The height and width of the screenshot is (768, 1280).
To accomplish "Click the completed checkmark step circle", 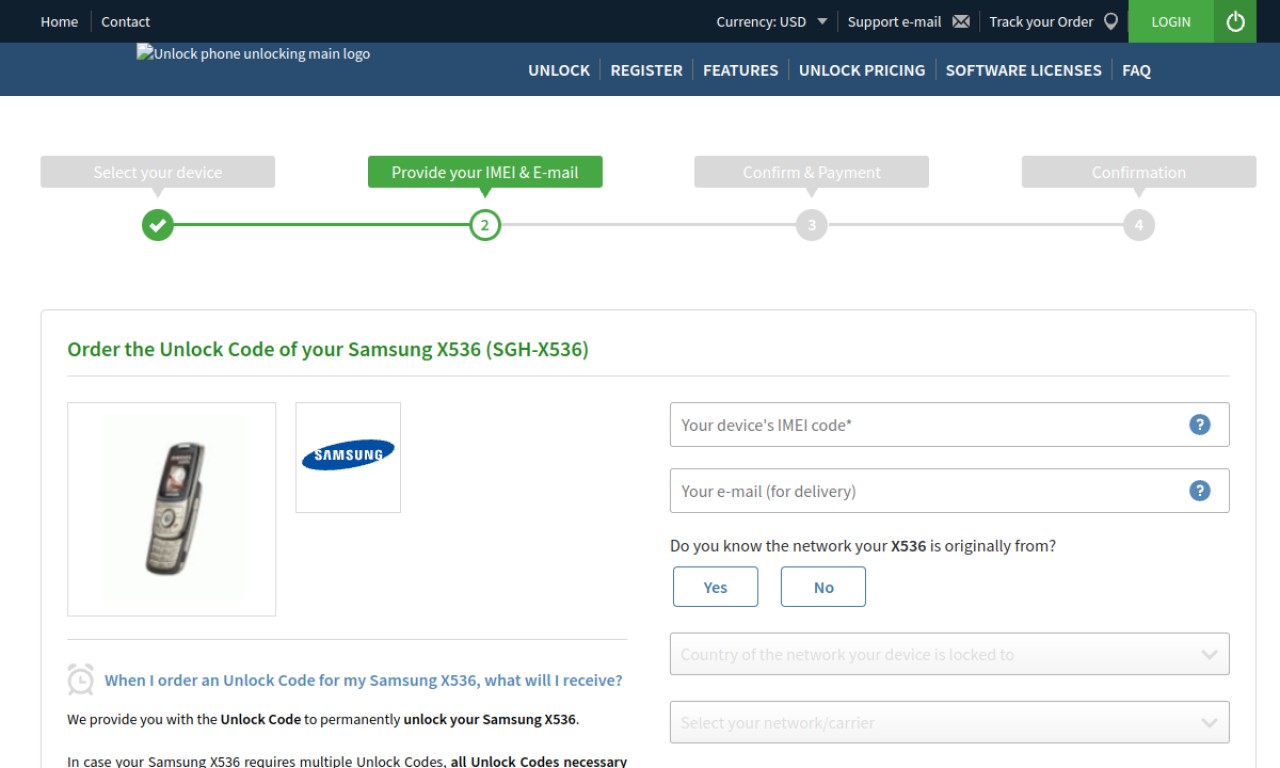I will 158,225.
